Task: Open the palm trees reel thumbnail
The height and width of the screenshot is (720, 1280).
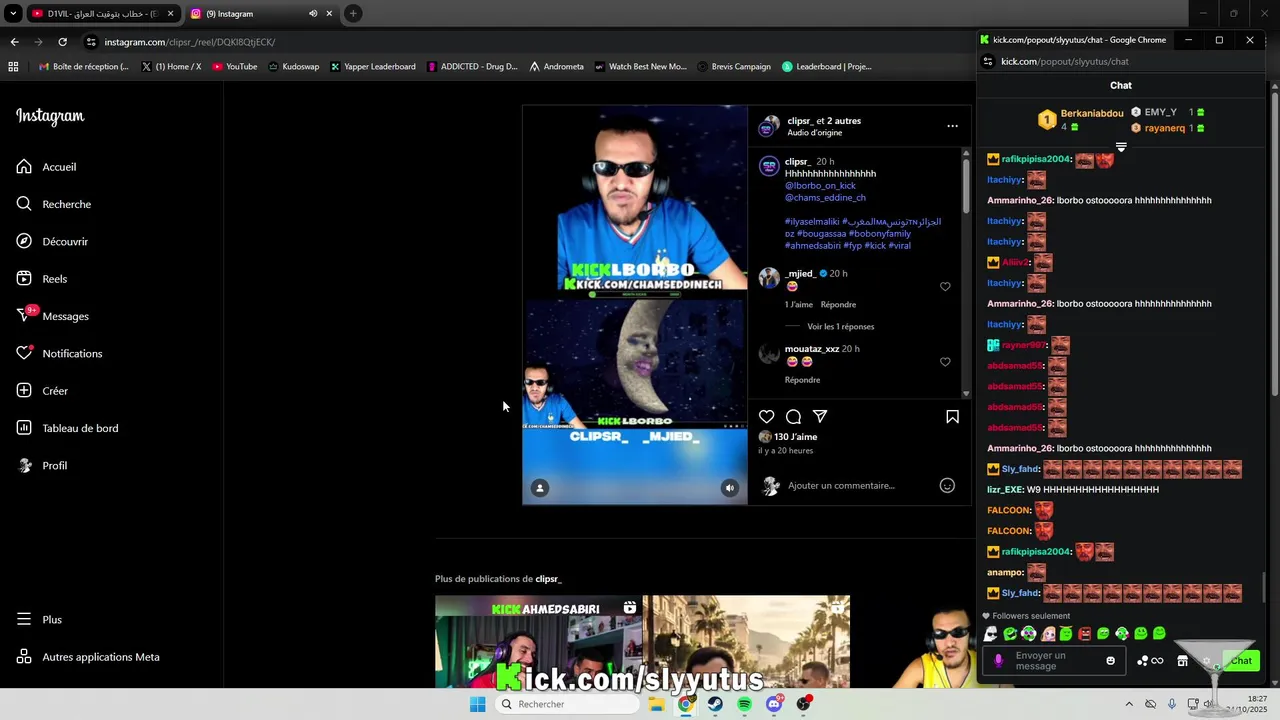Action: click(746, 642)
